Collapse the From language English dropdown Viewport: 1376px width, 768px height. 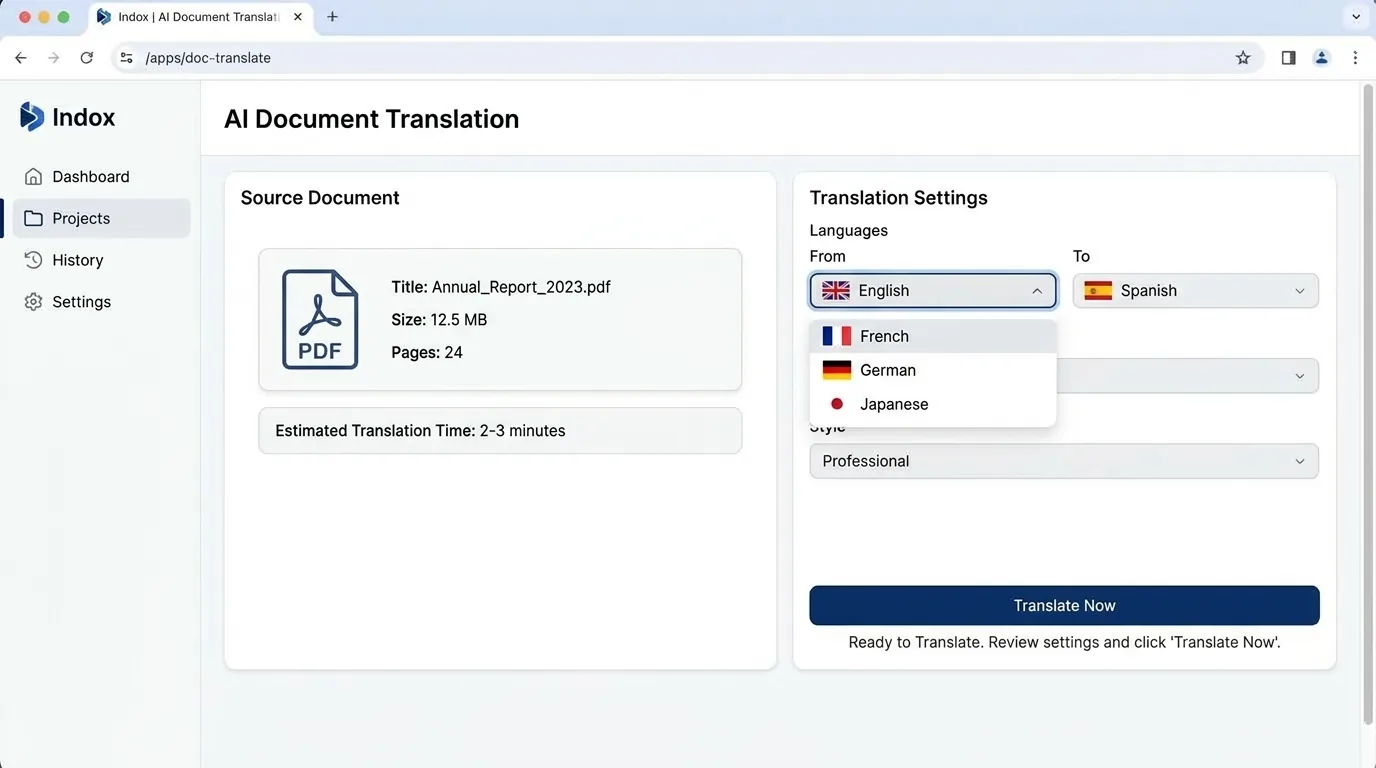pos(933,291)
